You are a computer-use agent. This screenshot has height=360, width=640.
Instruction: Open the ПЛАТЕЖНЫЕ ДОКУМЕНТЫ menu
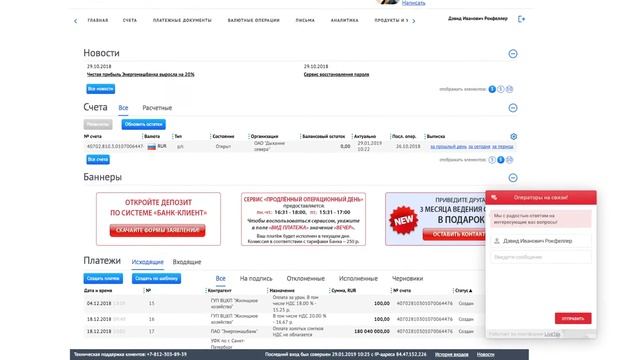click(x=182, y=20)
